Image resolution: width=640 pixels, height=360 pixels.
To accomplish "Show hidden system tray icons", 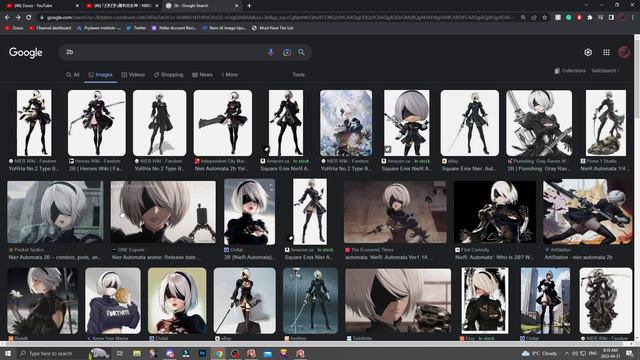I will pyautogui.click(x=567, y=353).
